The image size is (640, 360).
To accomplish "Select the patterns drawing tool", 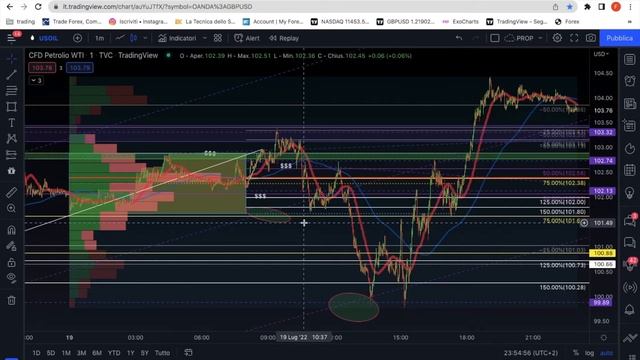I will (11, 139).
